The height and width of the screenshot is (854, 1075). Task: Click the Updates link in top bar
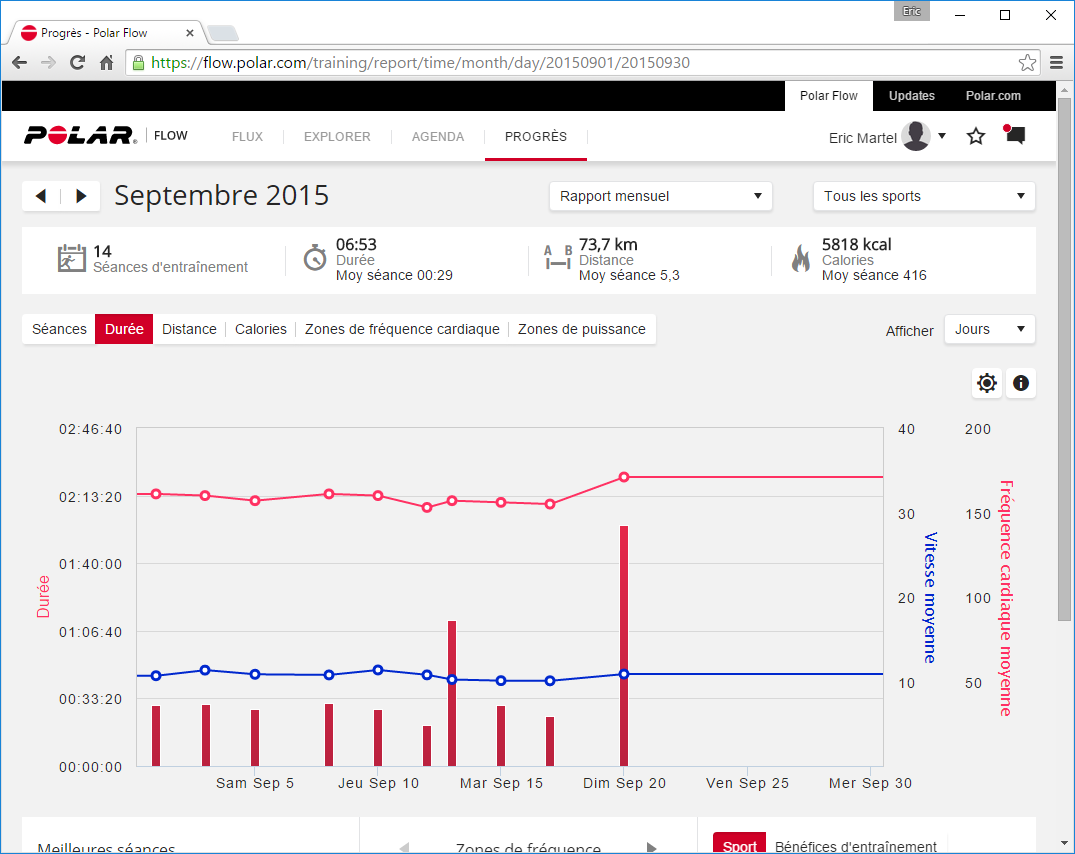911,96
